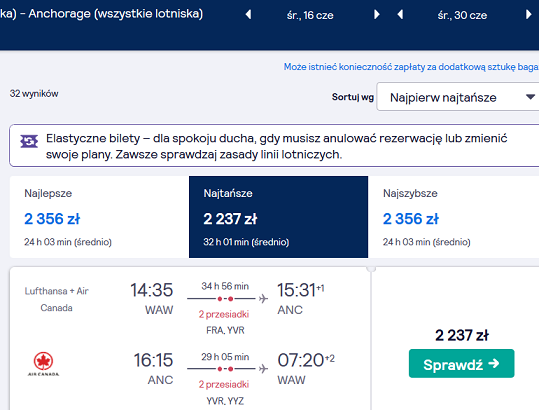The height and width of the screenshot is (410, 539).
Task: Select the Najtańsze tab
Action: 278,217
